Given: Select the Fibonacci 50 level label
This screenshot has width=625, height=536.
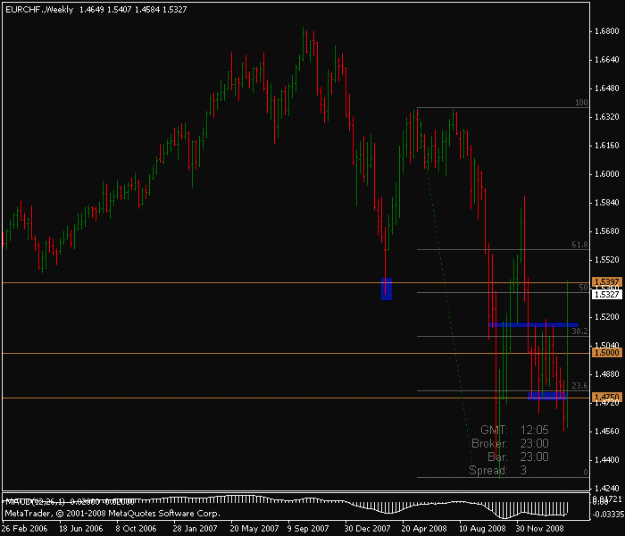Looking at the screenshot, I should pos(584,287).
